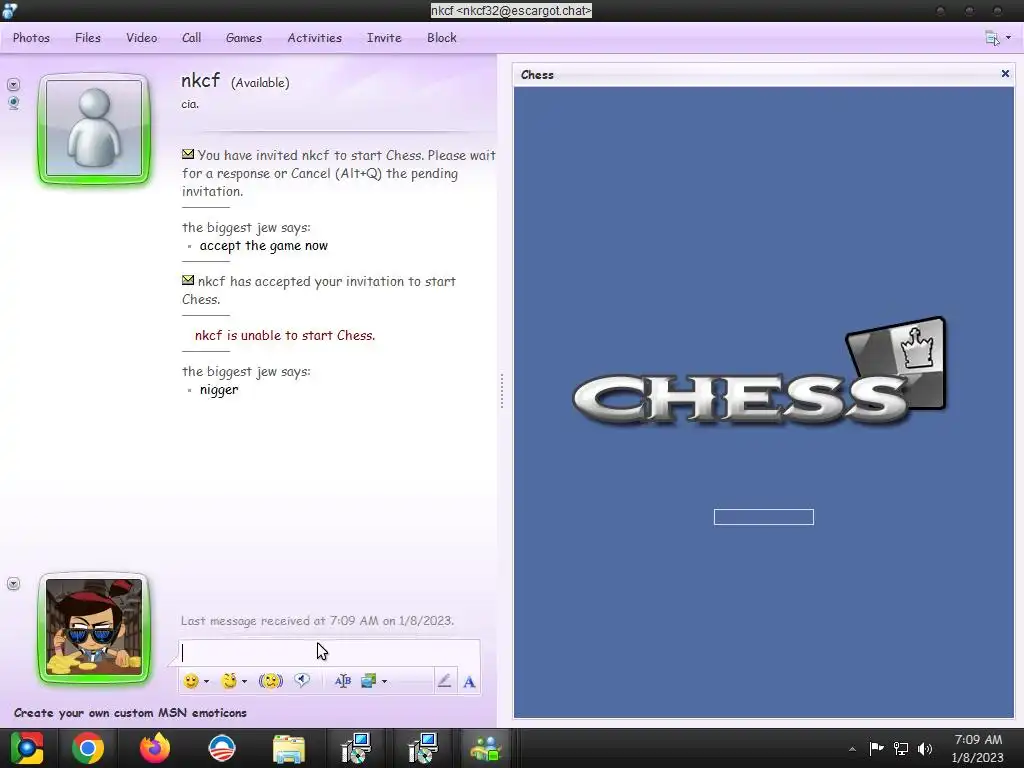Screen dimensions: 1024x768
Task: Open the volume speaker tray icon
Action: pos(925,748)
